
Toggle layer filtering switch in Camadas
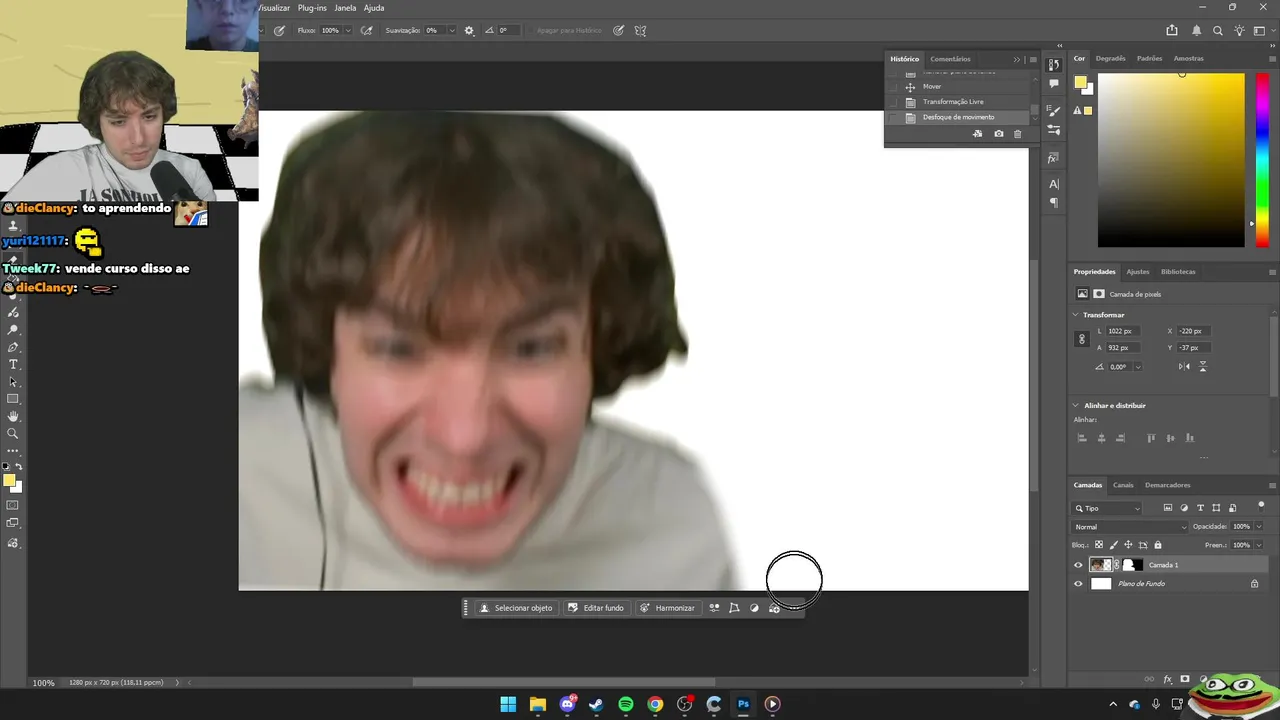click(1261, 506)
